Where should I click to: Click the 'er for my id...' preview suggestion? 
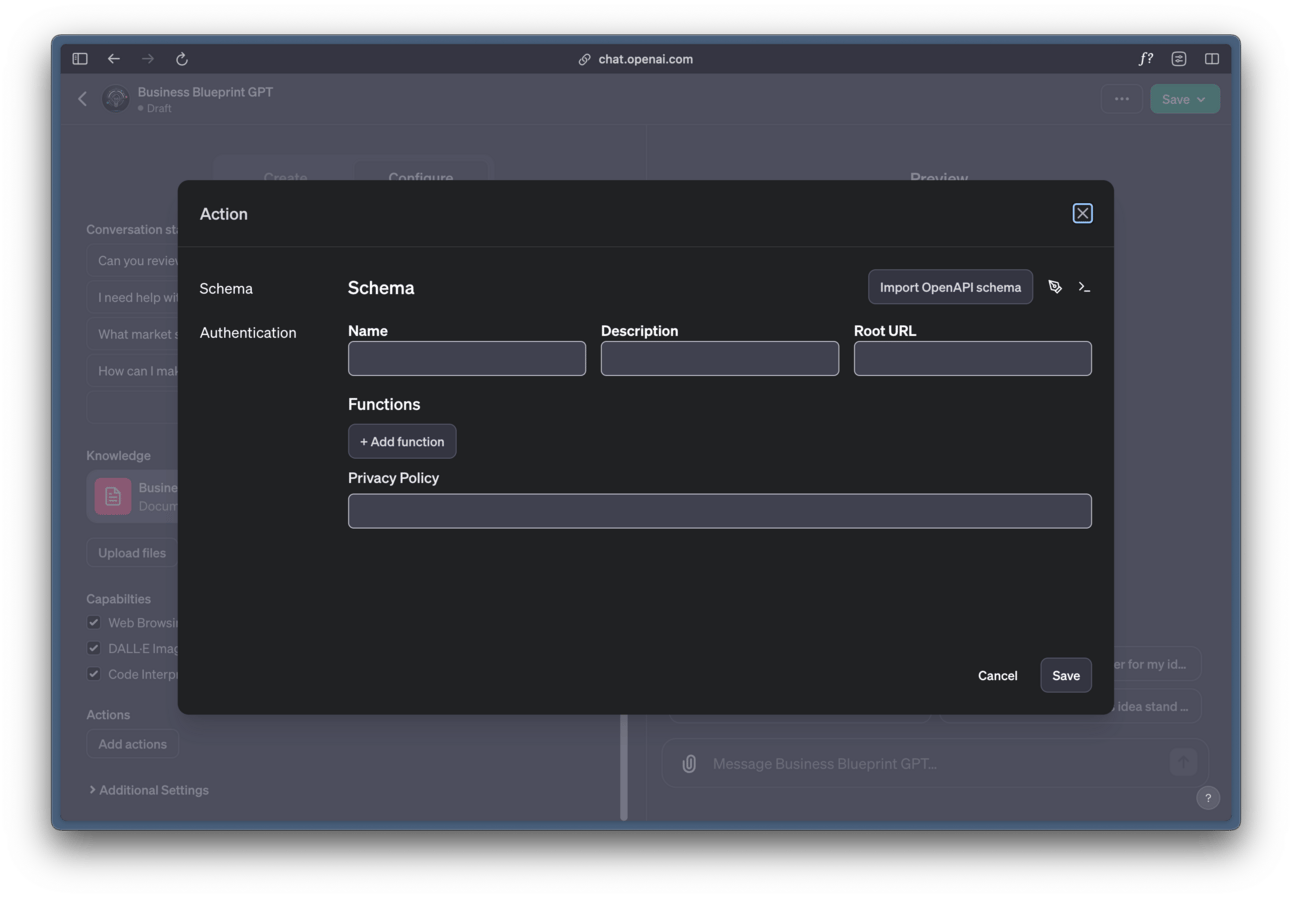pyautogui.click(x=1157, y=664)
